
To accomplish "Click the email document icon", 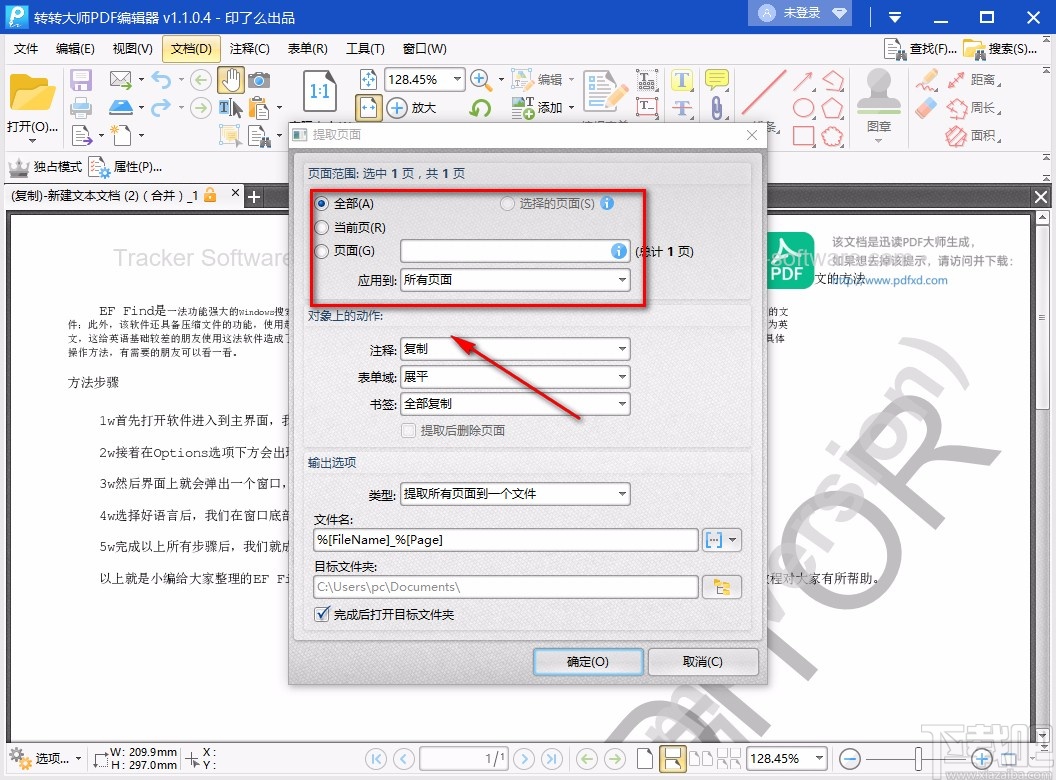I will tap(120, 78).
